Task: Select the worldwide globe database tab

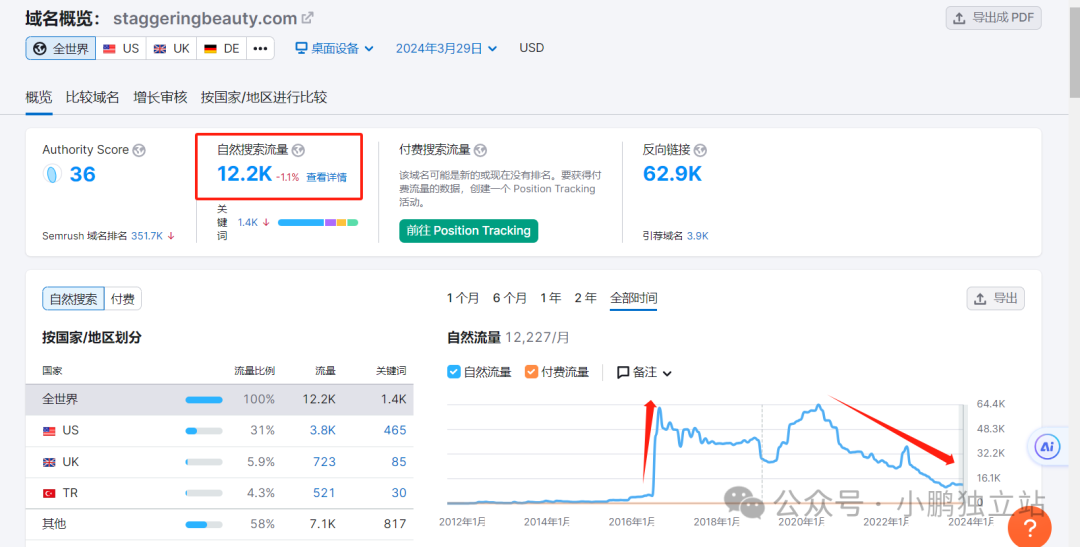Action: (61, 48)
